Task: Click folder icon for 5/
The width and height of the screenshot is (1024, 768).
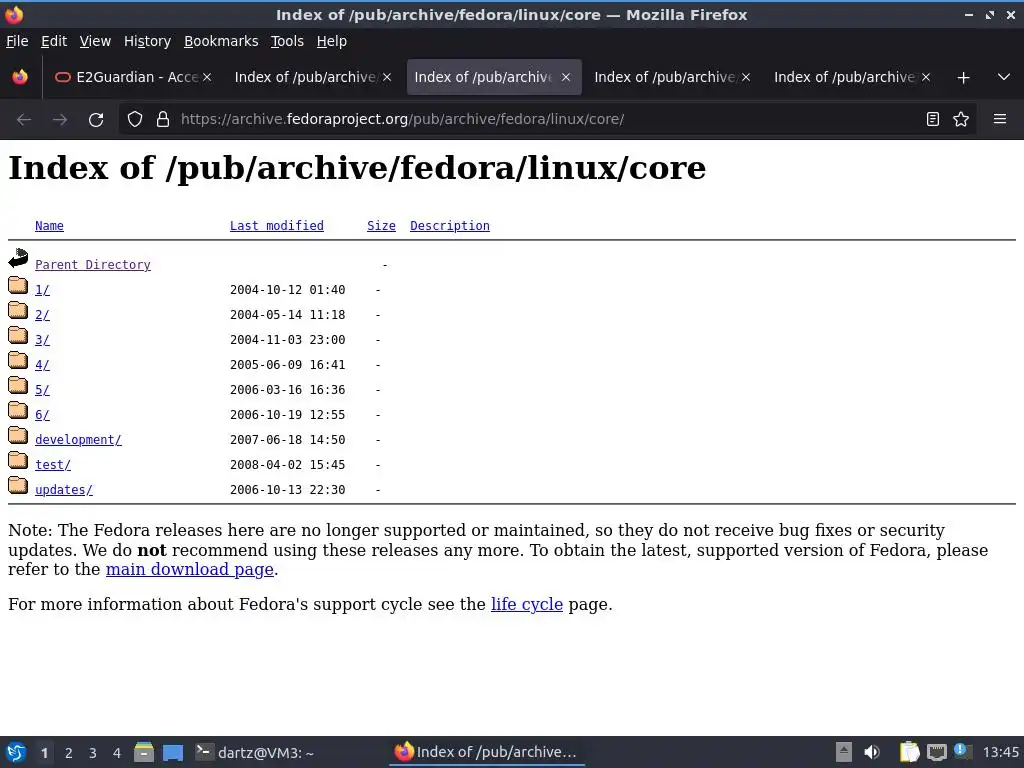Action: (18, 385)
